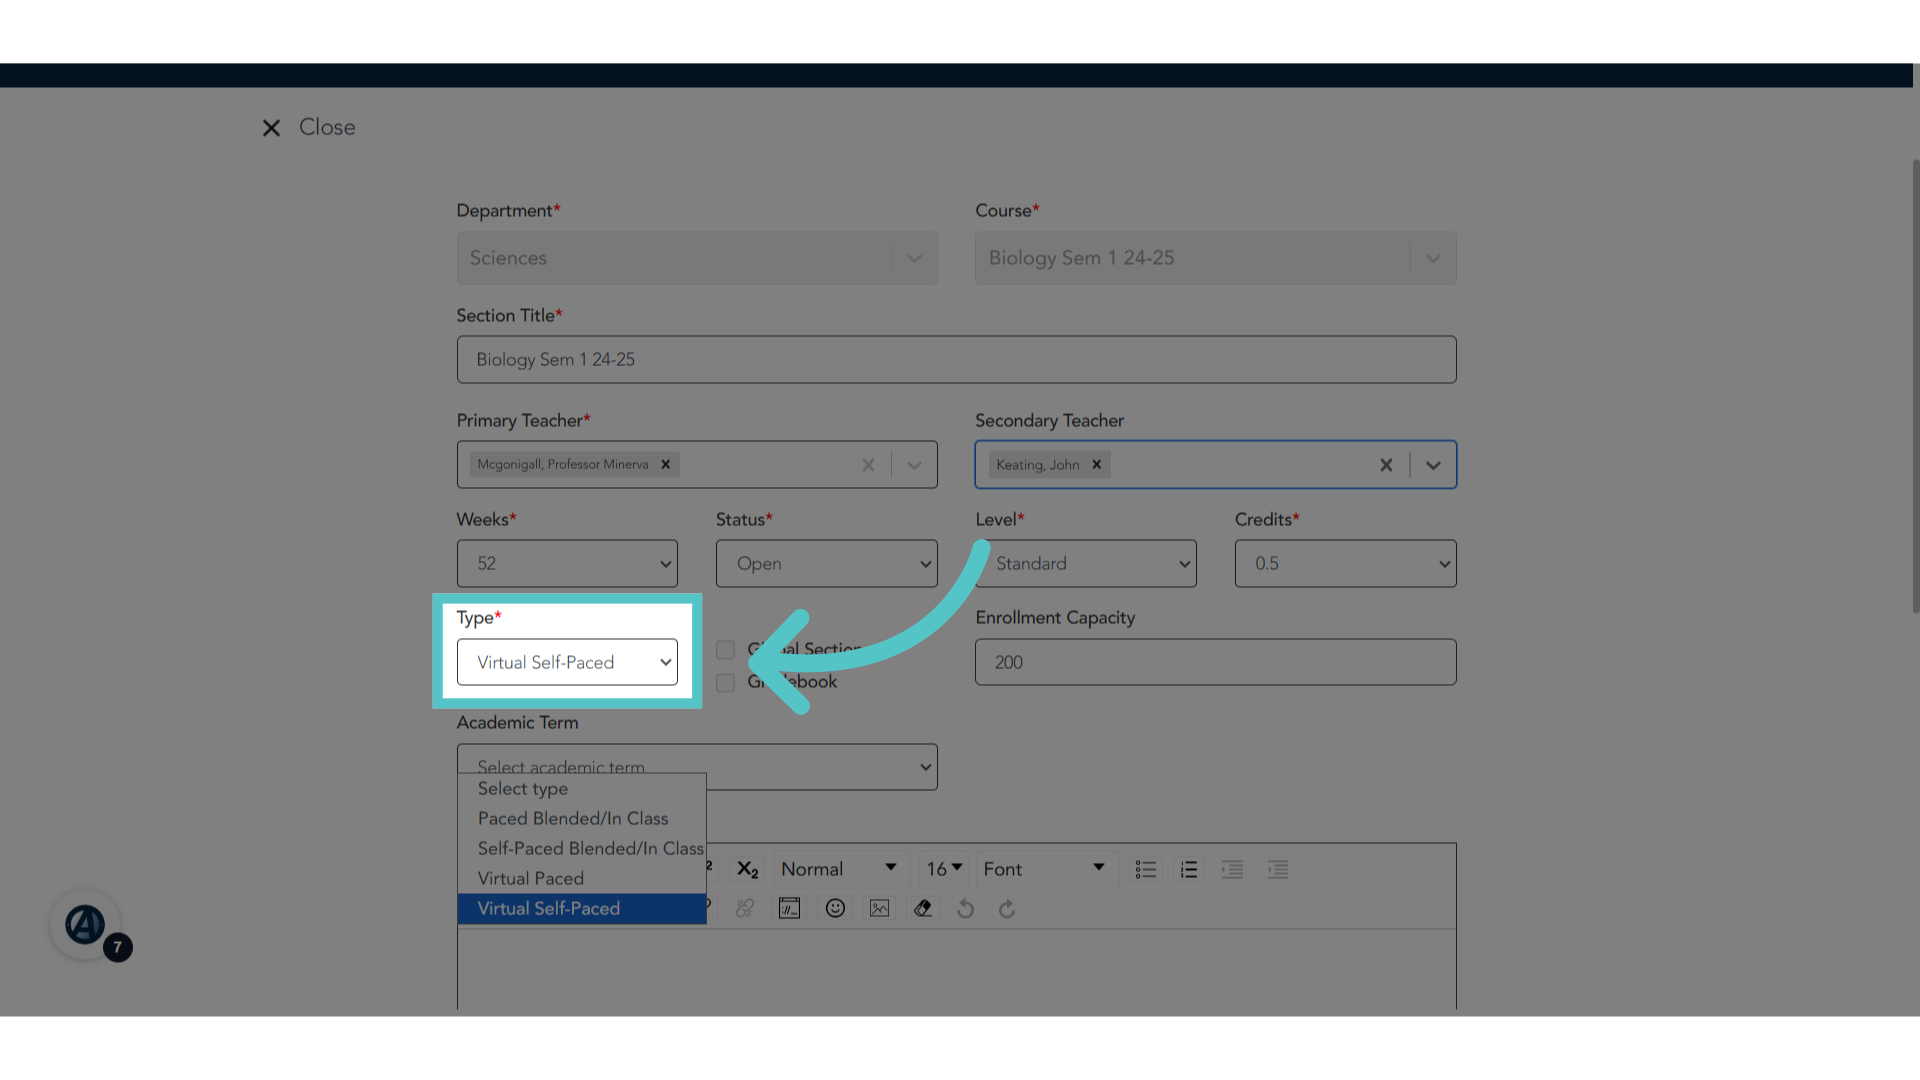Viewport: 1920px width, 1080px height.
Task: Click the eraser clear formatting icon
Action: pos(922,908)
